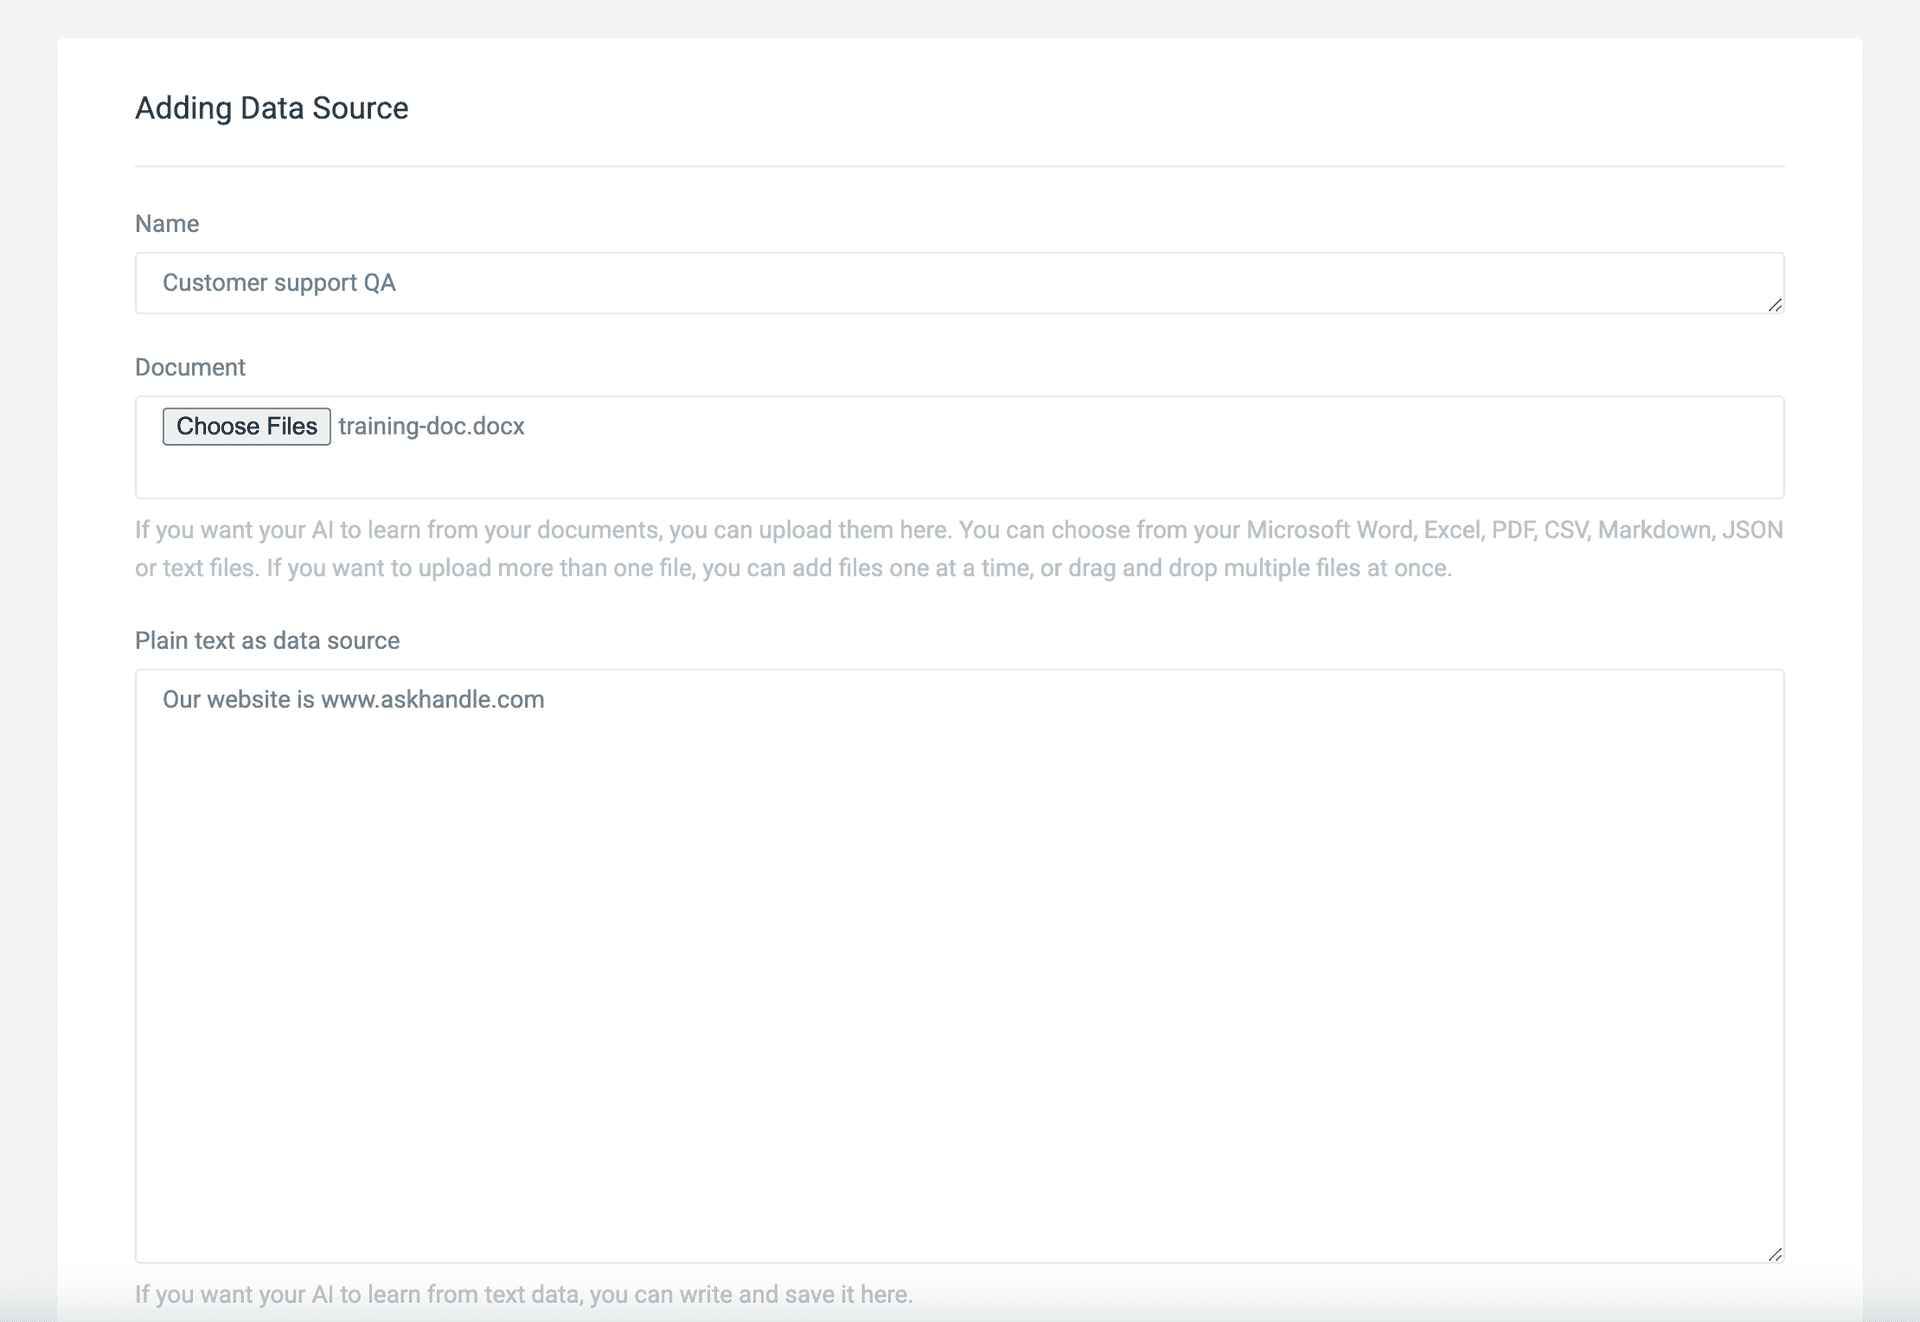Image resolution: width=1920 pixels, height=1322 pixels.
Task: Click the 'Adding Data Source' heading
Action: tap(272, 108)
